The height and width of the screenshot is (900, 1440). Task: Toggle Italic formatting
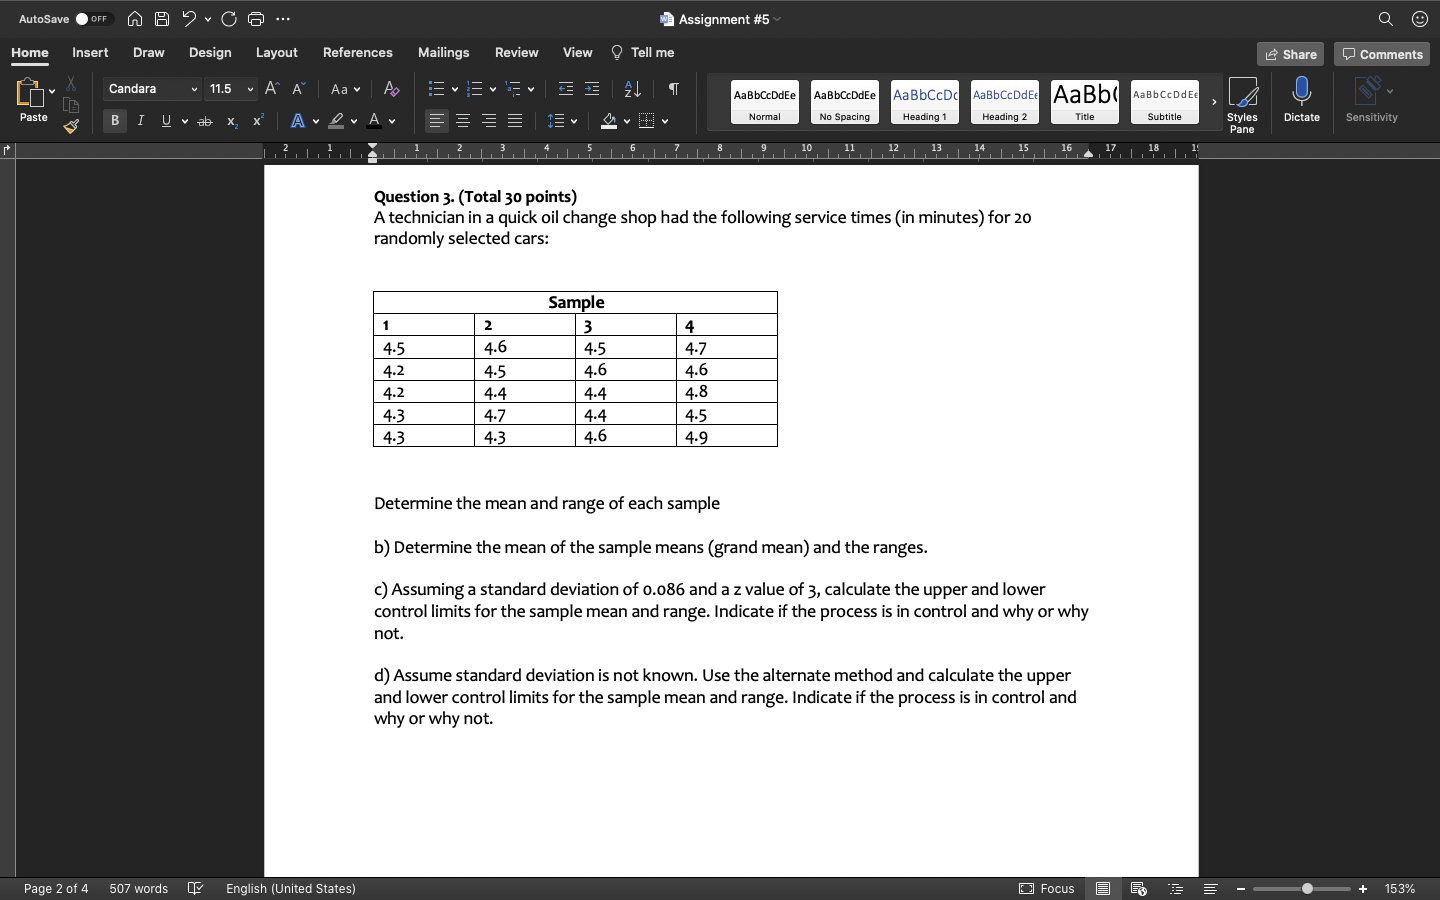point(141,121)
